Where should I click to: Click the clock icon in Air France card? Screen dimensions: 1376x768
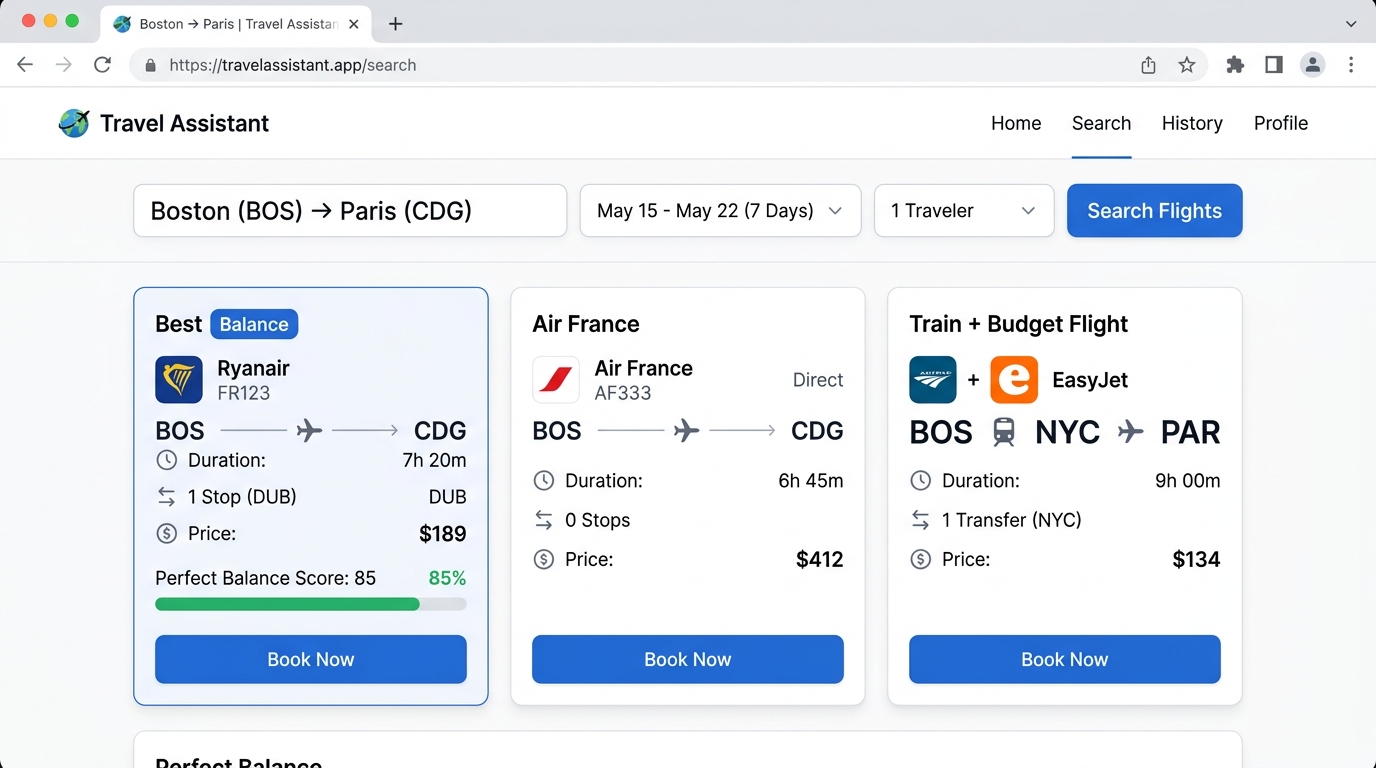tap(544, 481)
